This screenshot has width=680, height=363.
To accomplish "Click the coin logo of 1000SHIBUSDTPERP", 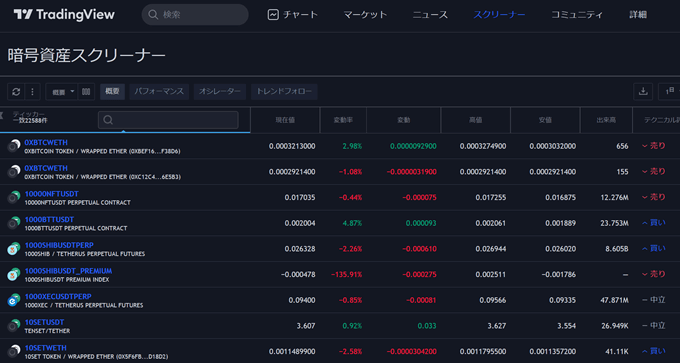I will (14, 249).
